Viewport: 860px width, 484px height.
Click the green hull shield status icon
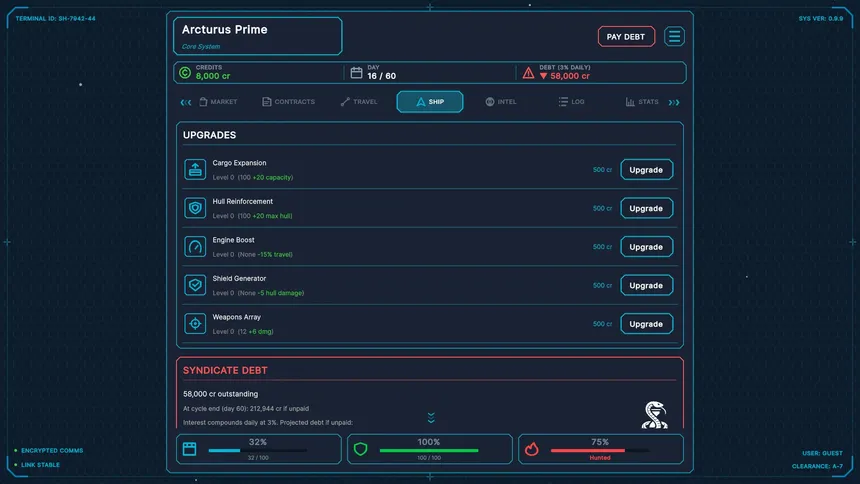(x=360, y=449)
